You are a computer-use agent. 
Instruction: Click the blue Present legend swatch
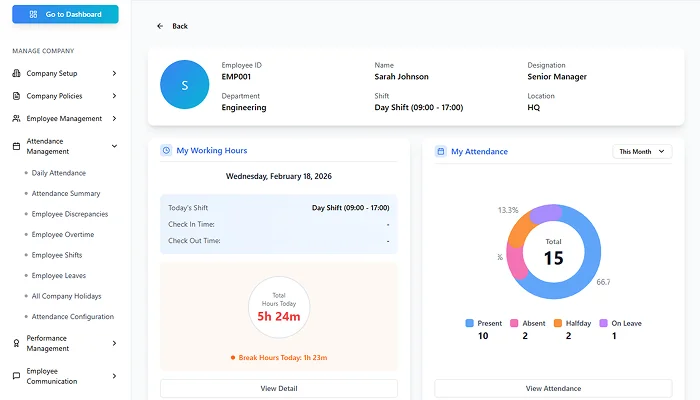(470, 323)
